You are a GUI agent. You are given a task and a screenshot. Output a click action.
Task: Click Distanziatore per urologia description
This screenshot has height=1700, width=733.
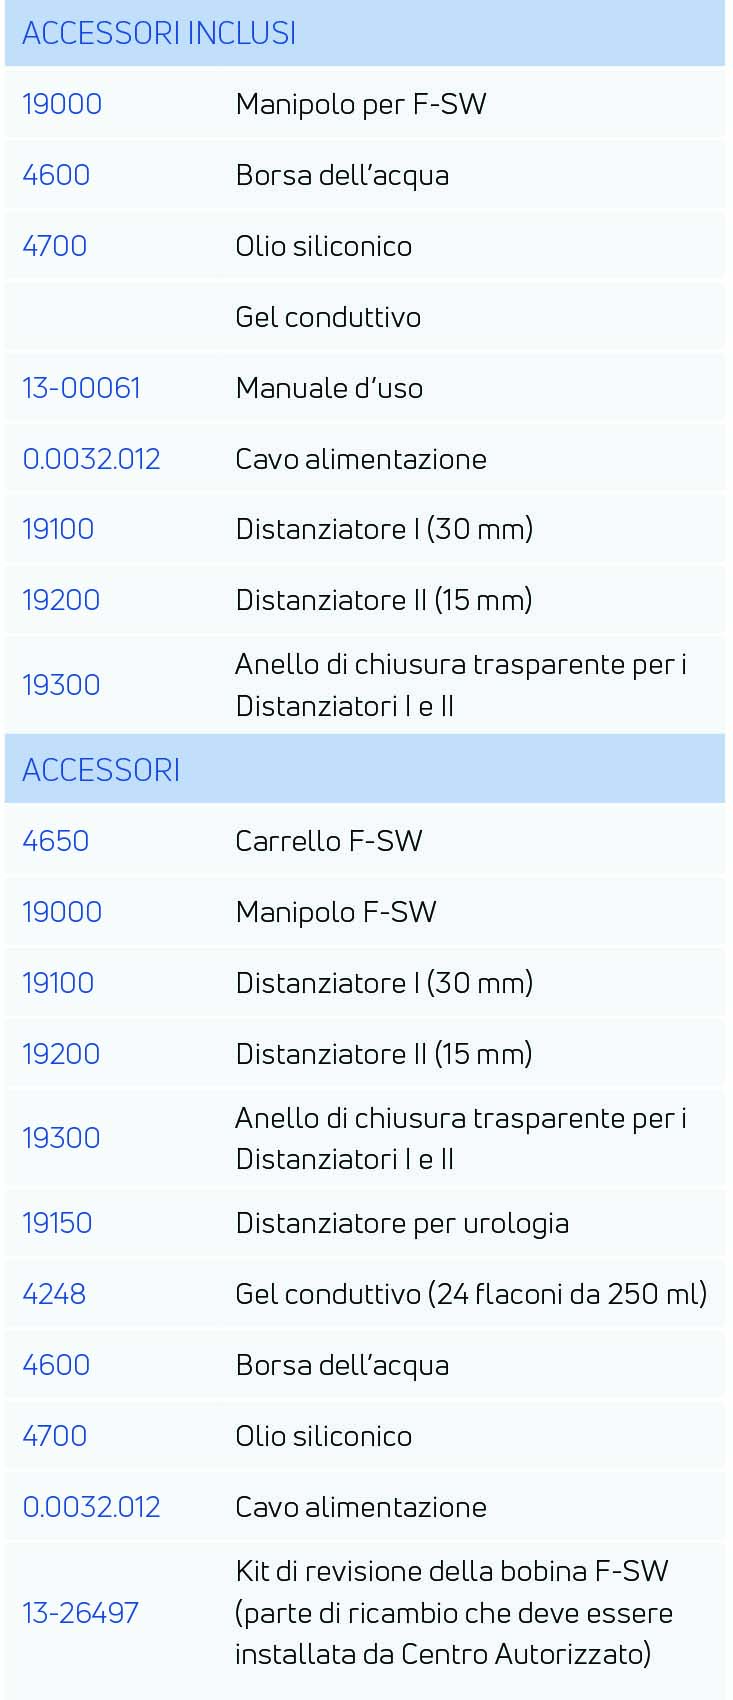[402, 1222]
